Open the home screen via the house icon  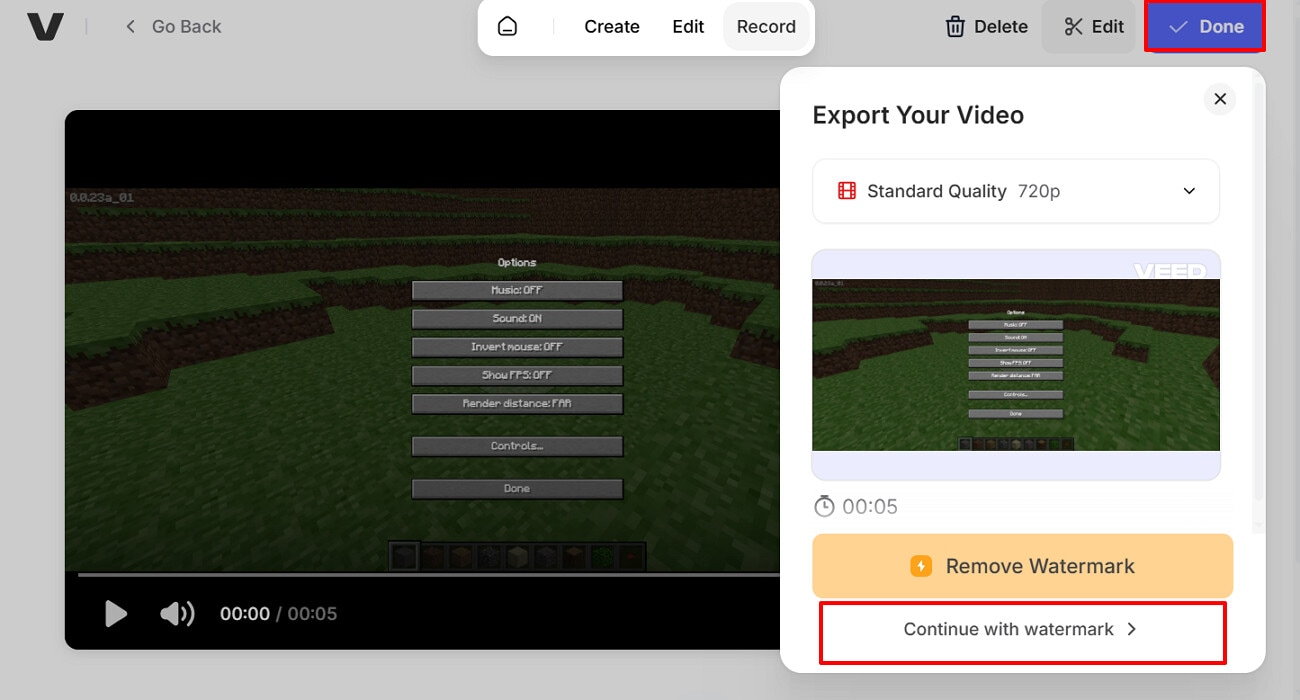pyautogui.click(x=509, y=27)
